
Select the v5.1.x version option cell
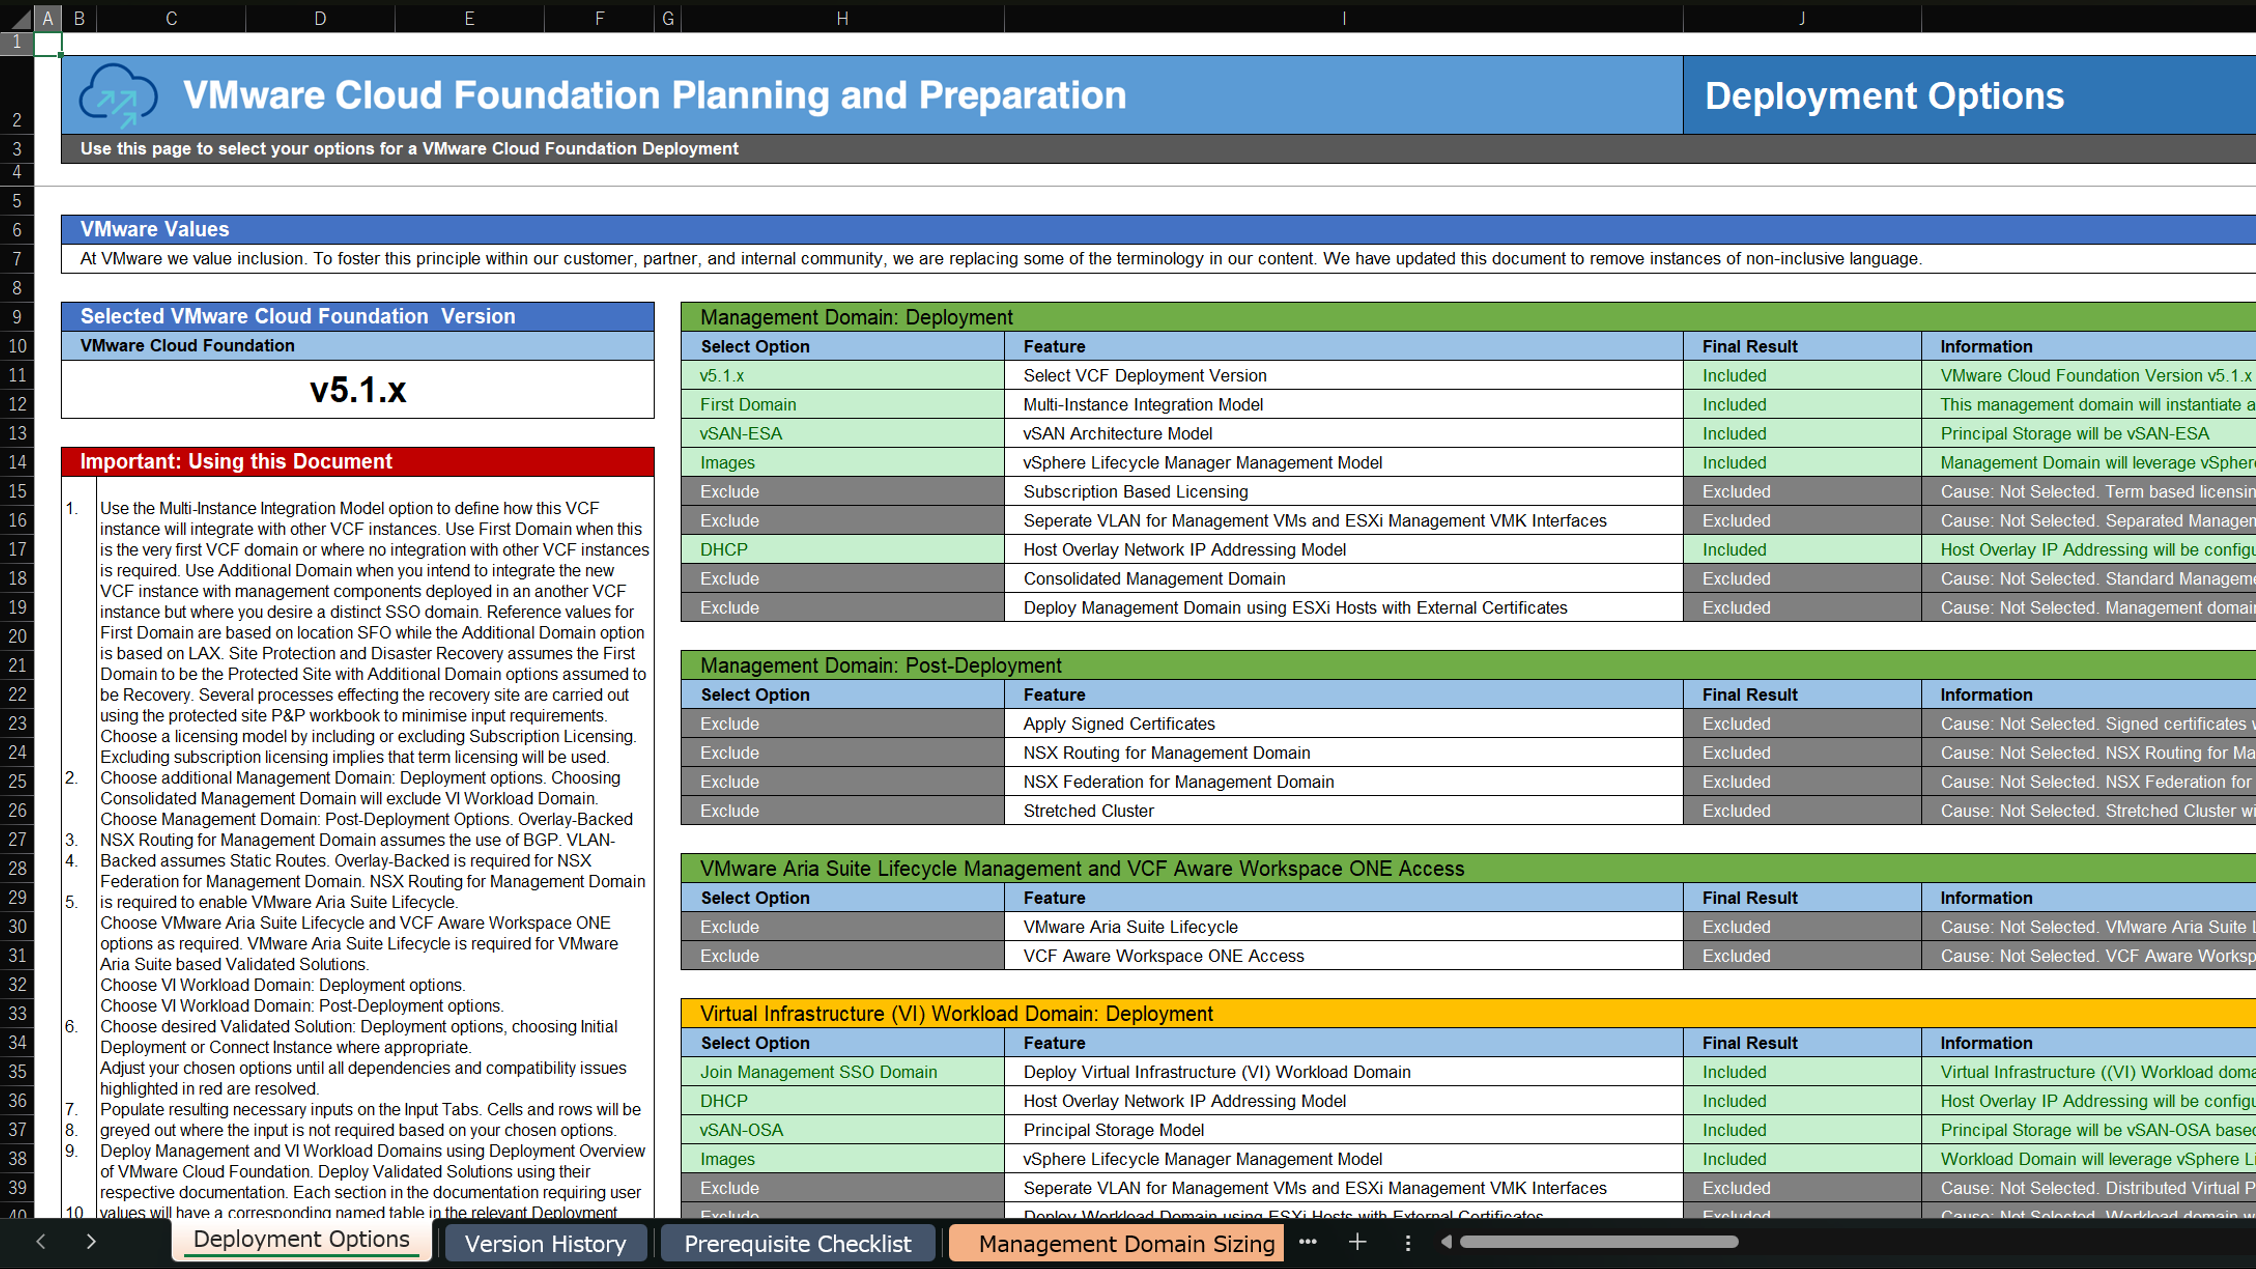(x=842, y=376)
